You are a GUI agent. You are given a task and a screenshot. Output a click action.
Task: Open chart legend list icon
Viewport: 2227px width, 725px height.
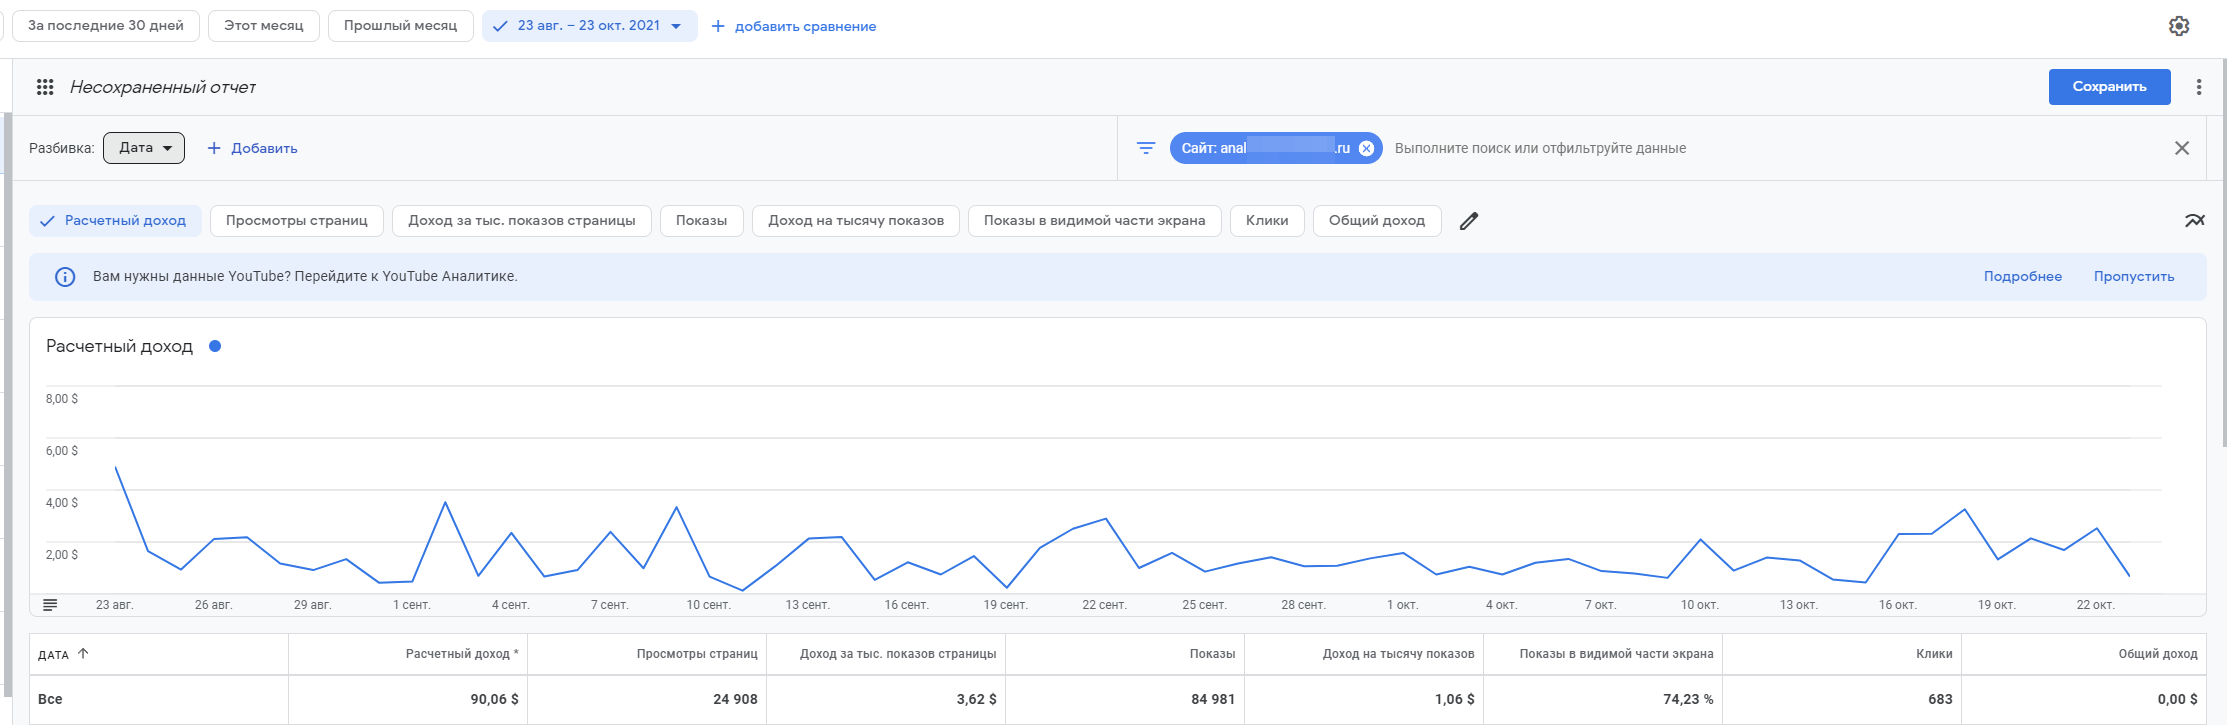coord(51,604)
